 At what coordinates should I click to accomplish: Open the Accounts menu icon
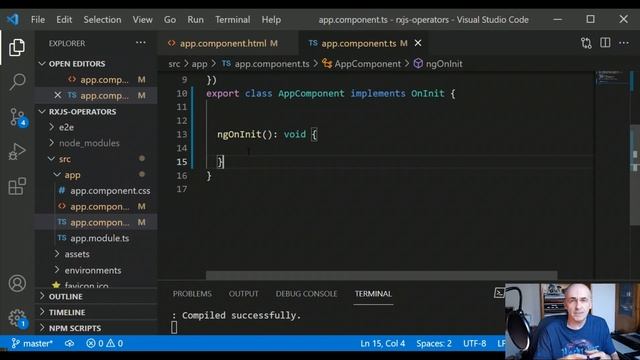[x=17, y=283]
